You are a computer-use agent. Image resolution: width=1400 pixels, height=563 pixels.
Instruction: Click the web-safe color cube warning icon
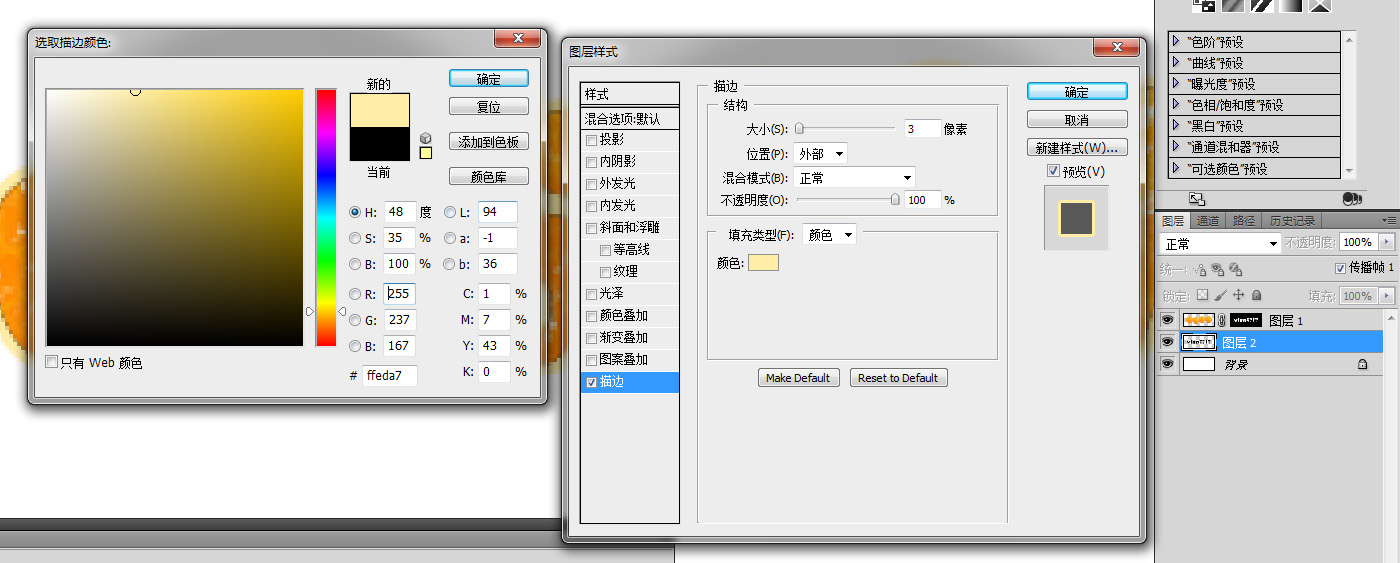(x=425, y=137)
